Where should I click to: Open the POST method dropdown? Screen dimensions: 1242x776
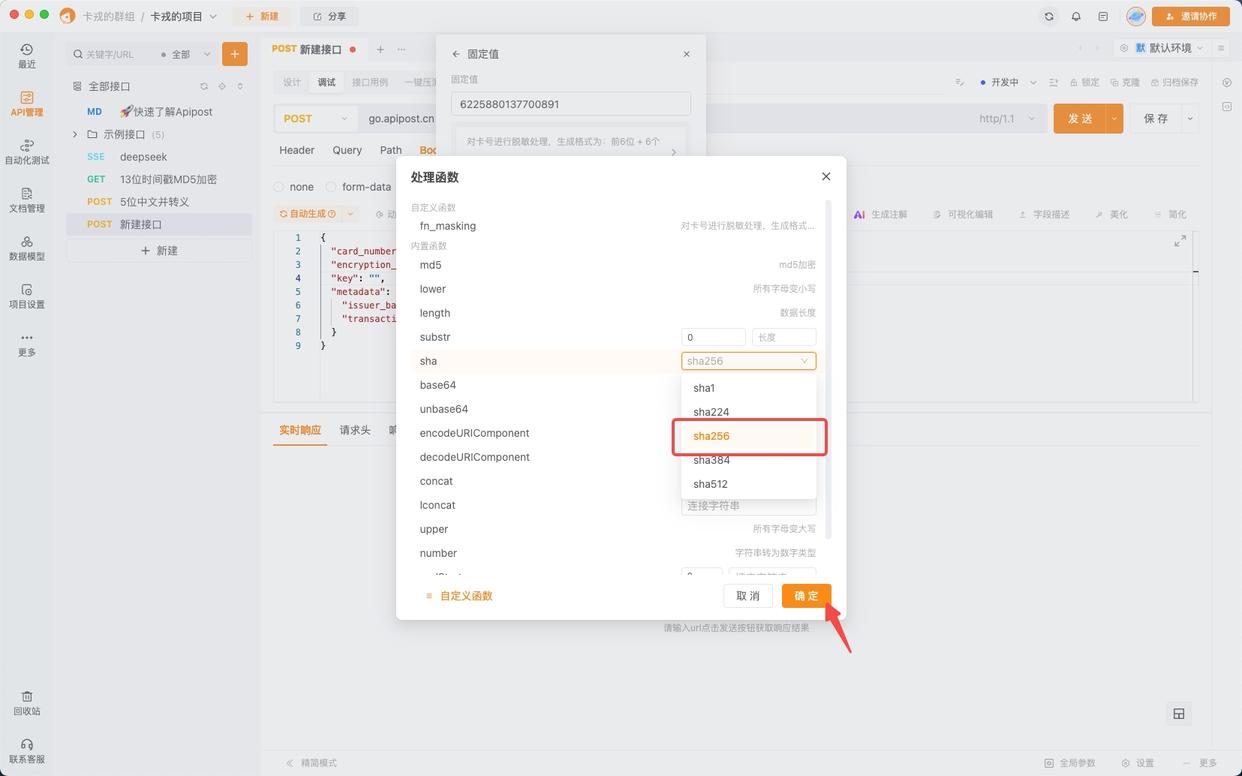tap(315, 118)
